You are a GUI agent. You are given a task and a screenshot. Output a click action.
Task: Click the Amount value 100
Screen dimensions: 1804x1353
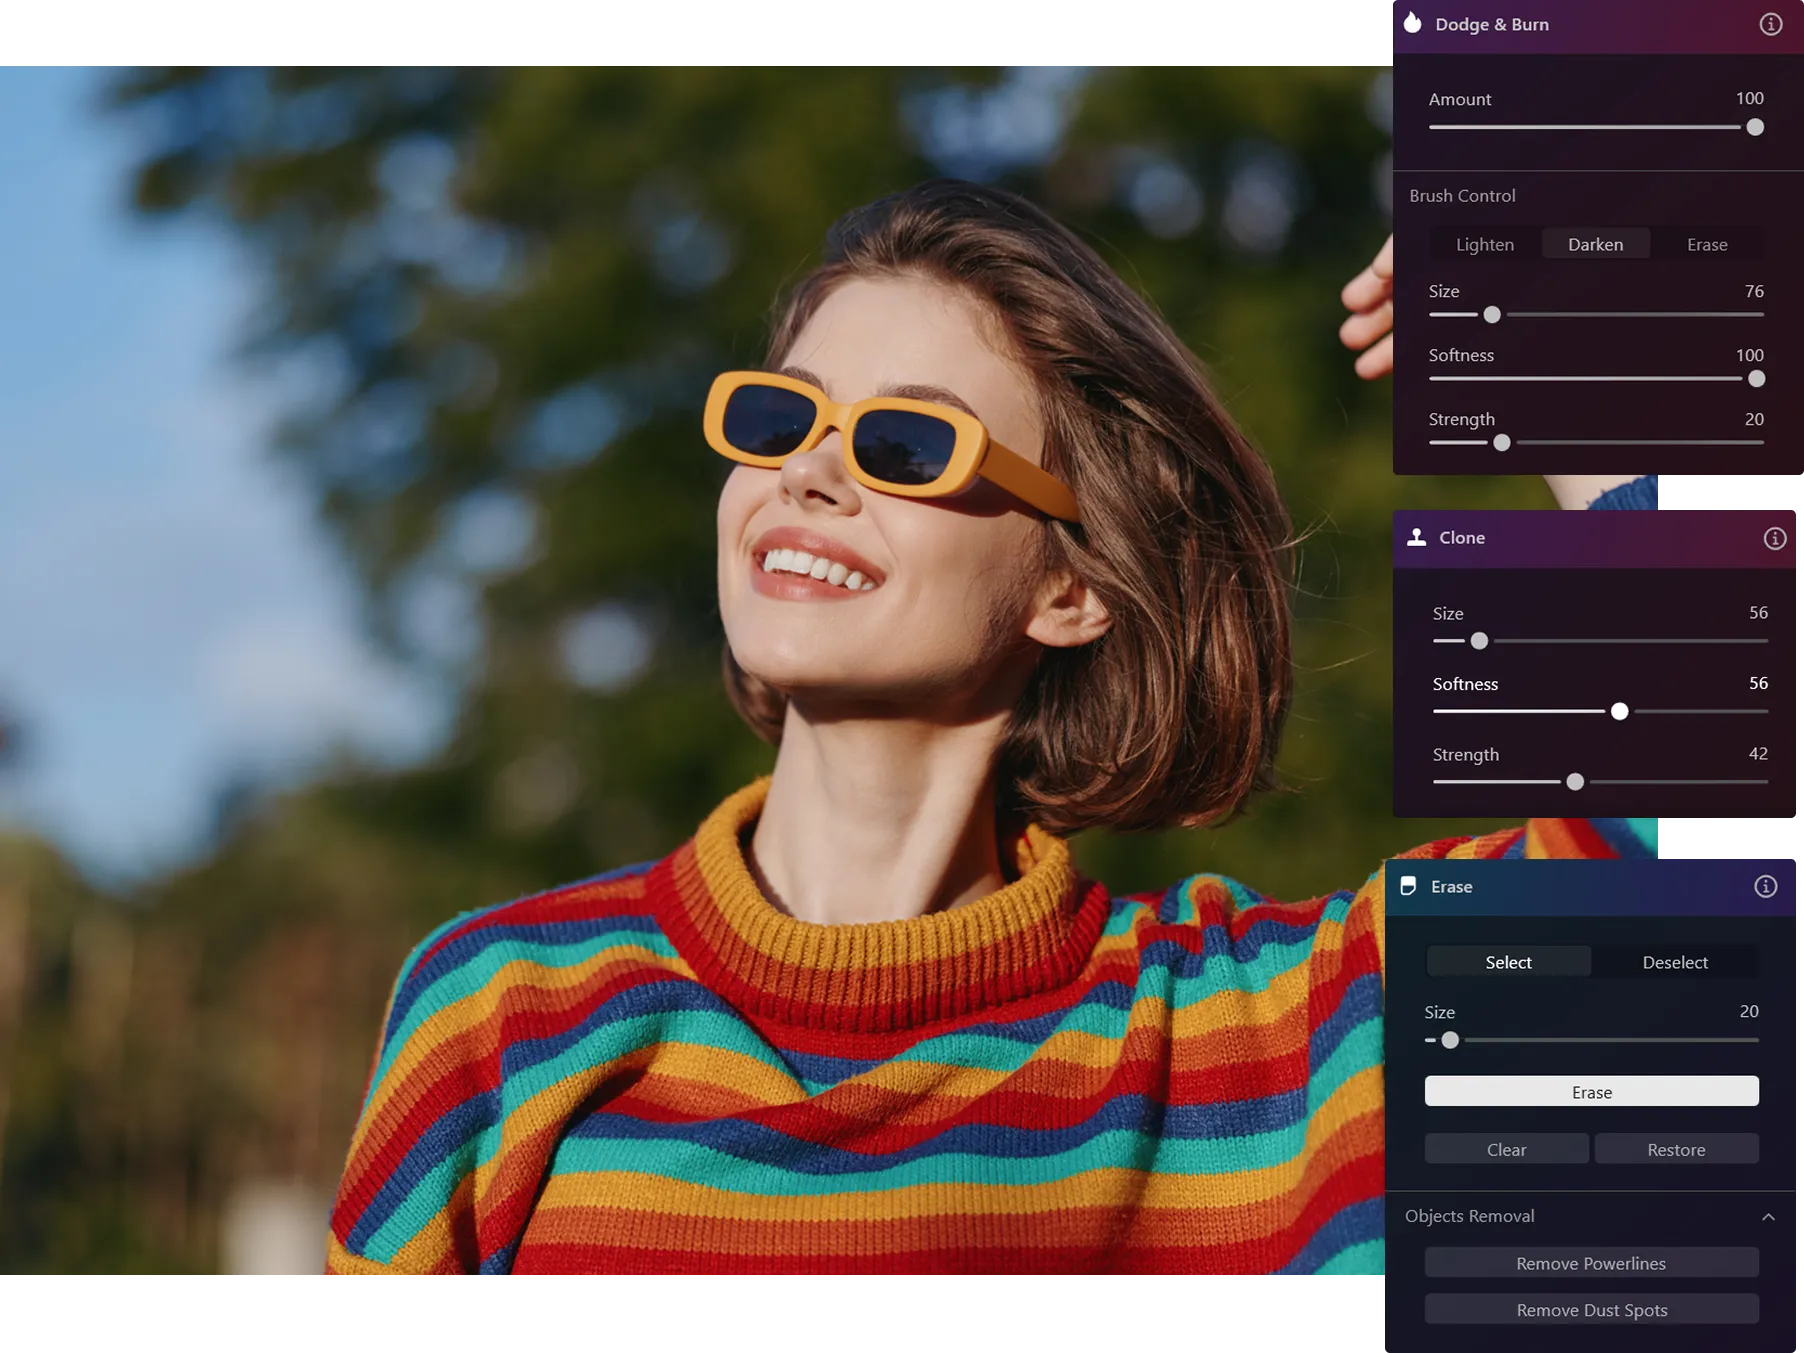point(1749,98)
